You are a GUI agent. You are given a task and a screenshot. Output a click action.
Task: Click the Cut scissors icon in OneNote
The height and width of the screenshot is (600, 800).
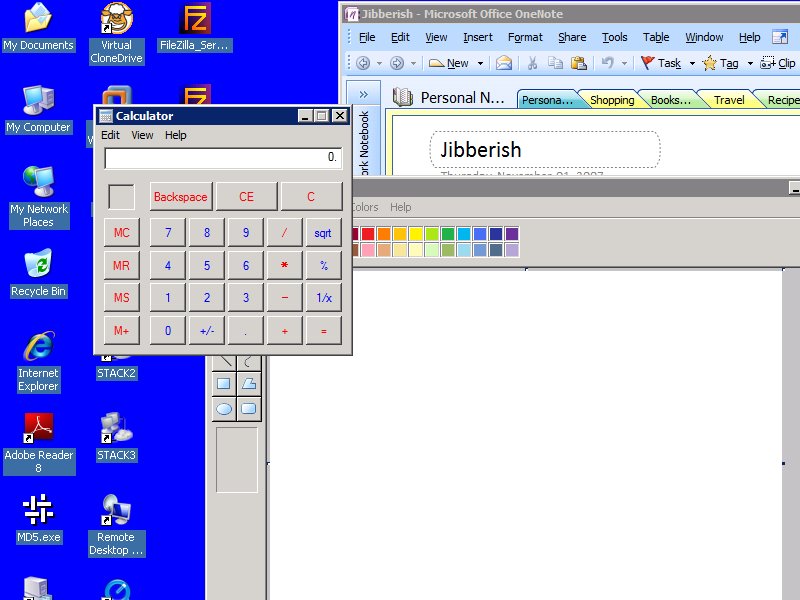pyautogui.click(x=532, y=63)
